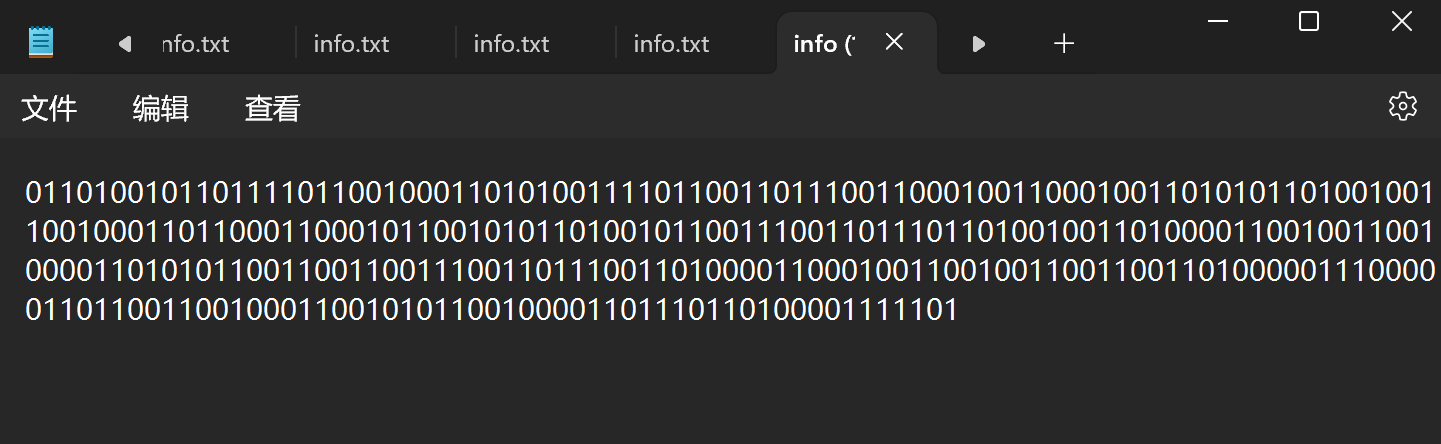
Task: Switch to the second info.txt tab
Action: (351, 44)
